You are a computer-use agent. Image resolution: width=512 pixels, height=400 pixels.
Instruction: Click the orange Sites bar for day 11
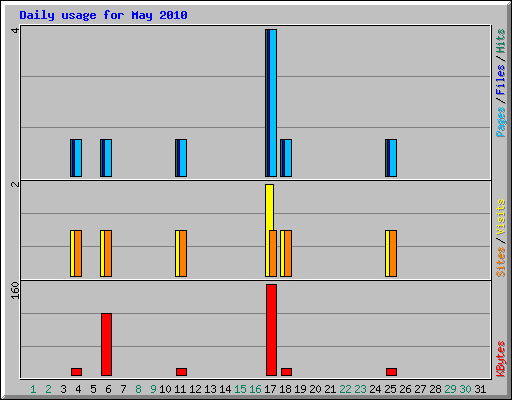click(x=183, y=253)
